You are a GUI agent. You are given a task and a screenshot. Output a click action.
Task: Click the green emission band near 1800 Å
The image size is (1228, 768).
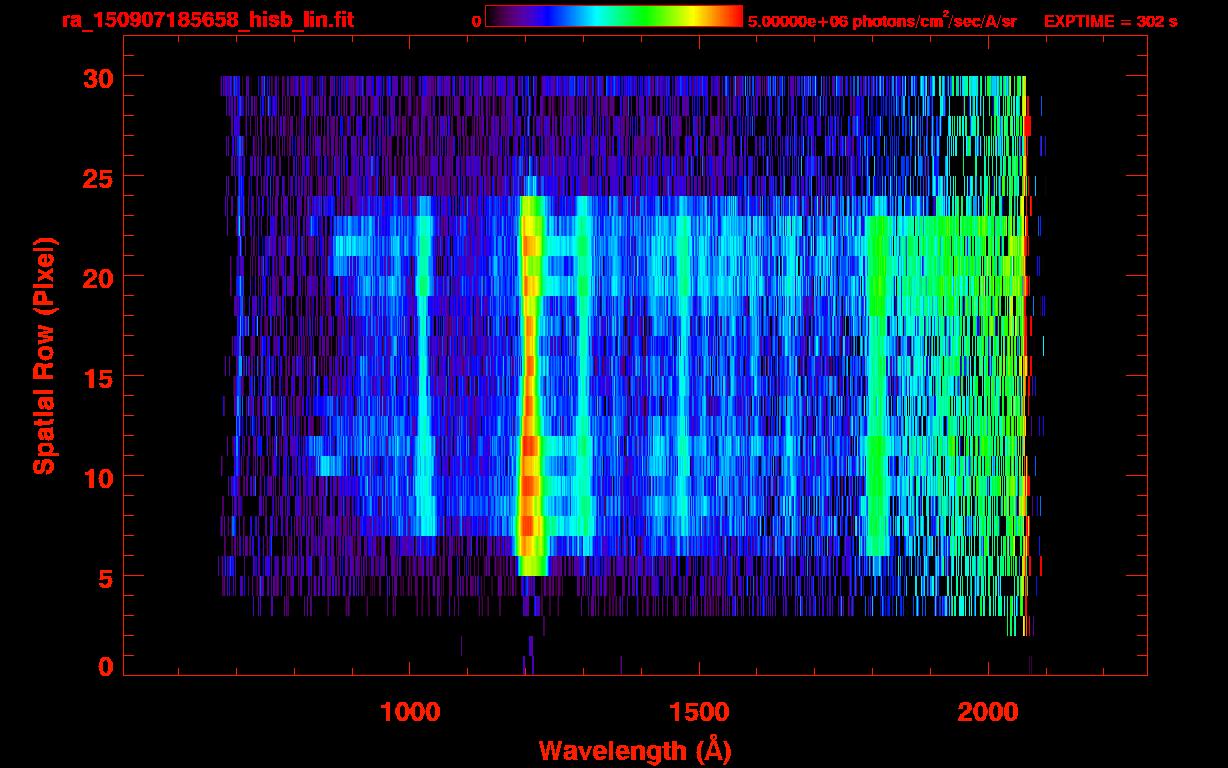tap(878, 385)
